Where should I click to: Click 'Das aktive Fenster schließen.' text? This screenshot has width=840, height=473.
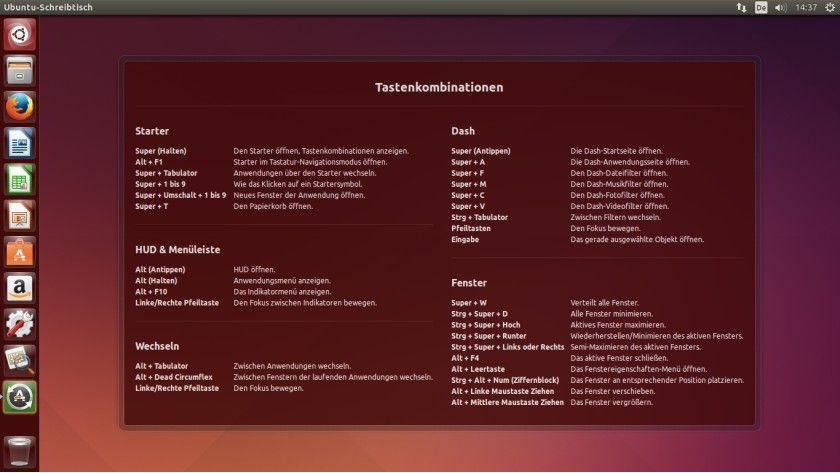click(x=619, y=358)
